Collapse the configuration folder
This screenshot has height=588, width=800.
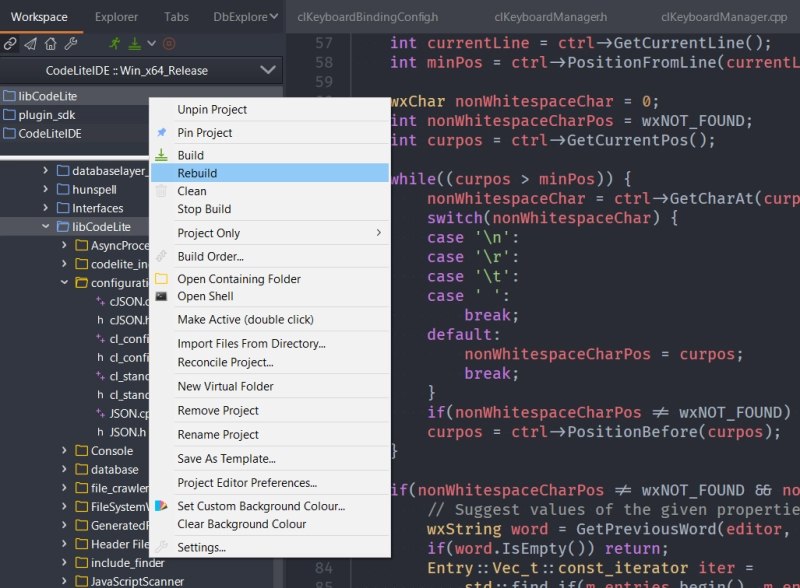[x=64, y=282]
